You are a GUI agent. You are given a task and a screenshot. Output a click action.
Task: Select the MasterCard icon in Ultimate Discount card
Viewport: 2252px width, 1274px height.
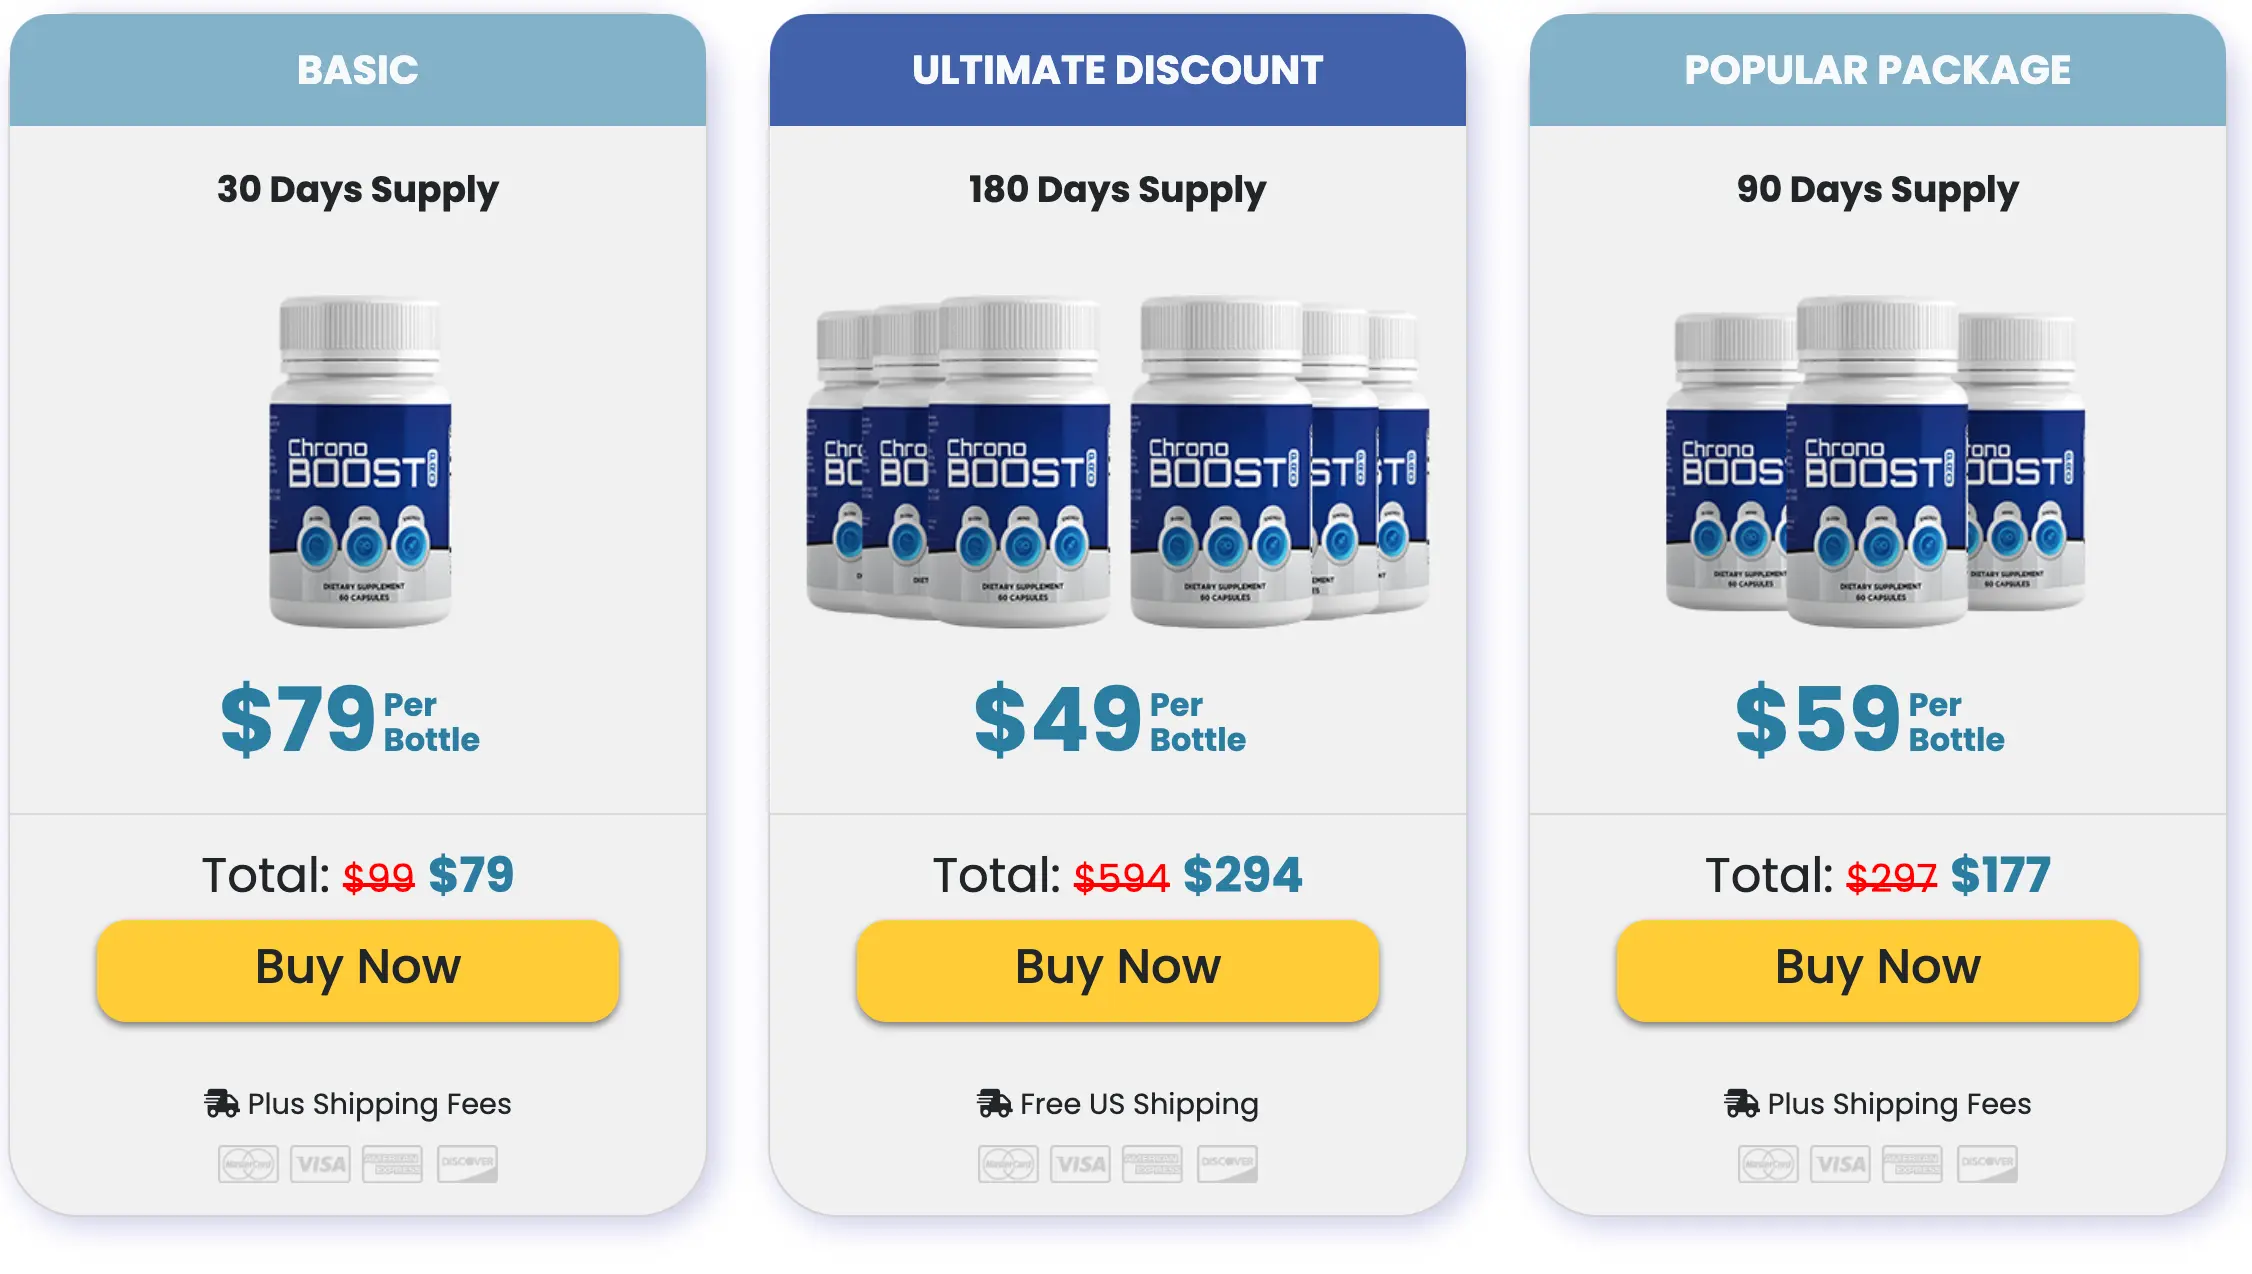click(x=1009, y=1163)
